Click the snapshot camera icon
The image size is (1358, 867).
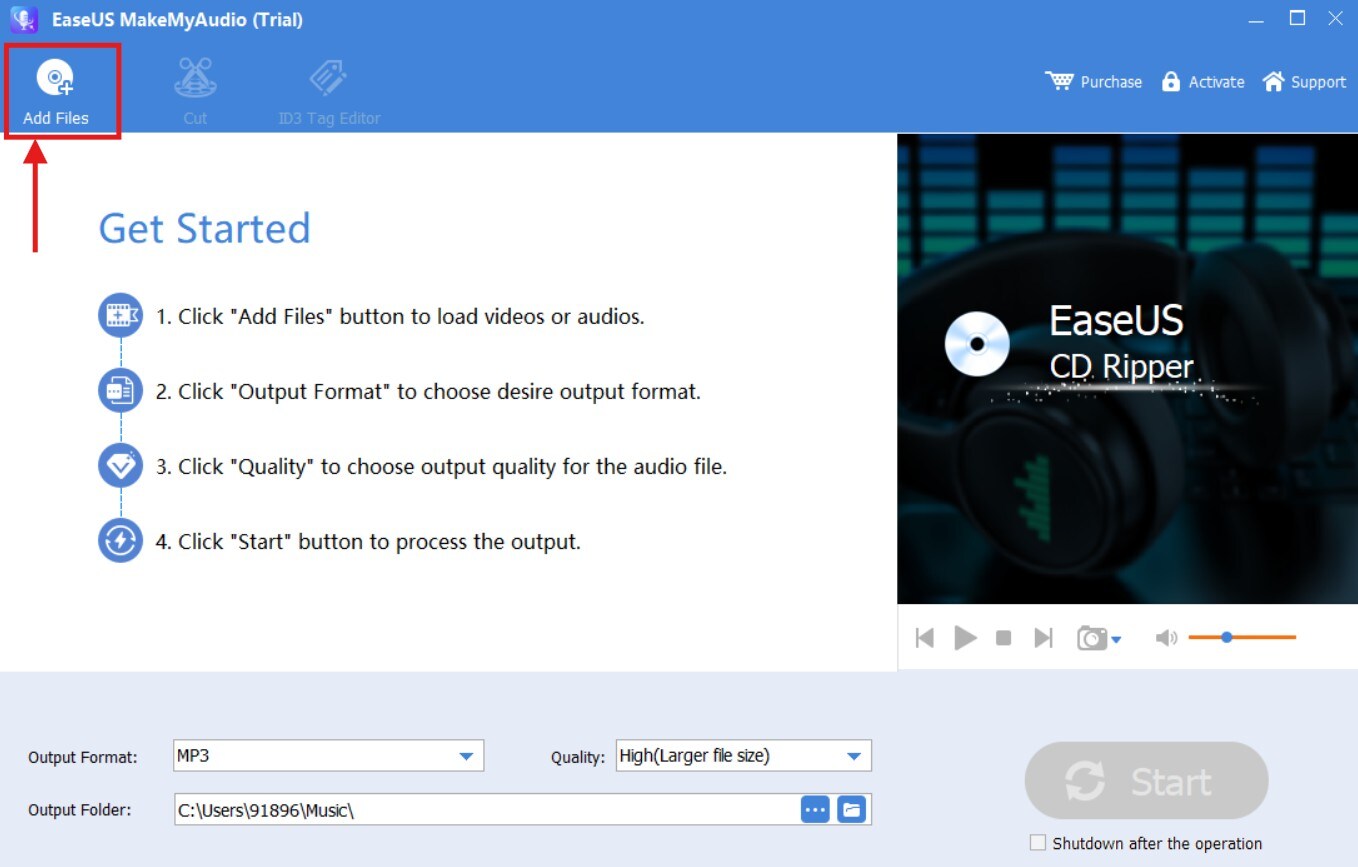click(x=1091, y=638)
